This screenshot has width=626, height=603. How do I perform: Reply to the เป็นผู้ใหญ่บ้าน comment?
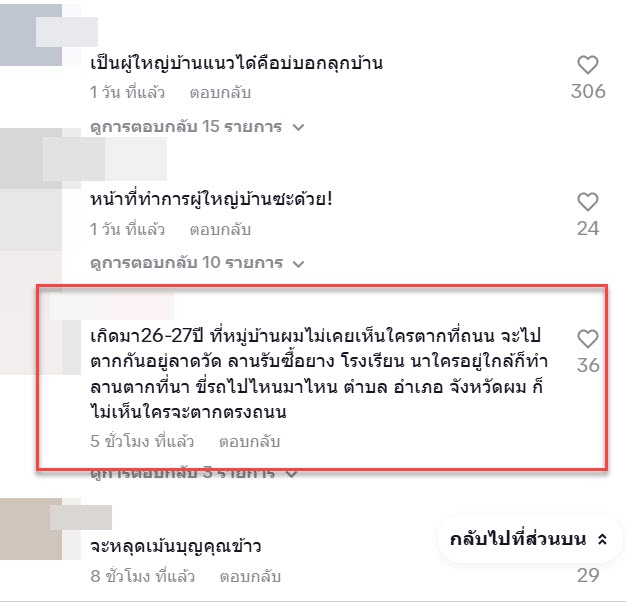(220, 93)
